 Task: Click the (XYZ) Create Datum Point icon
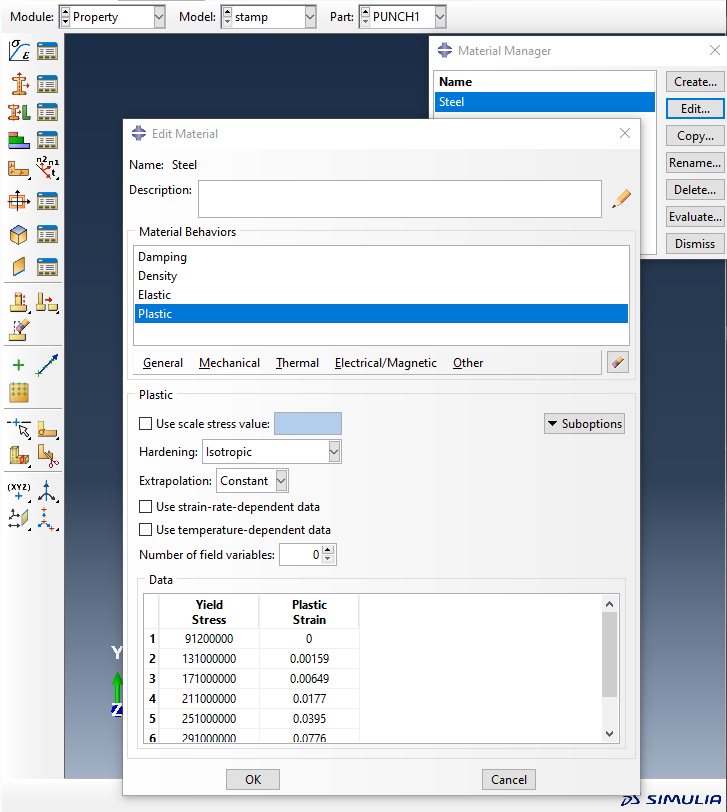pos(19,491)
